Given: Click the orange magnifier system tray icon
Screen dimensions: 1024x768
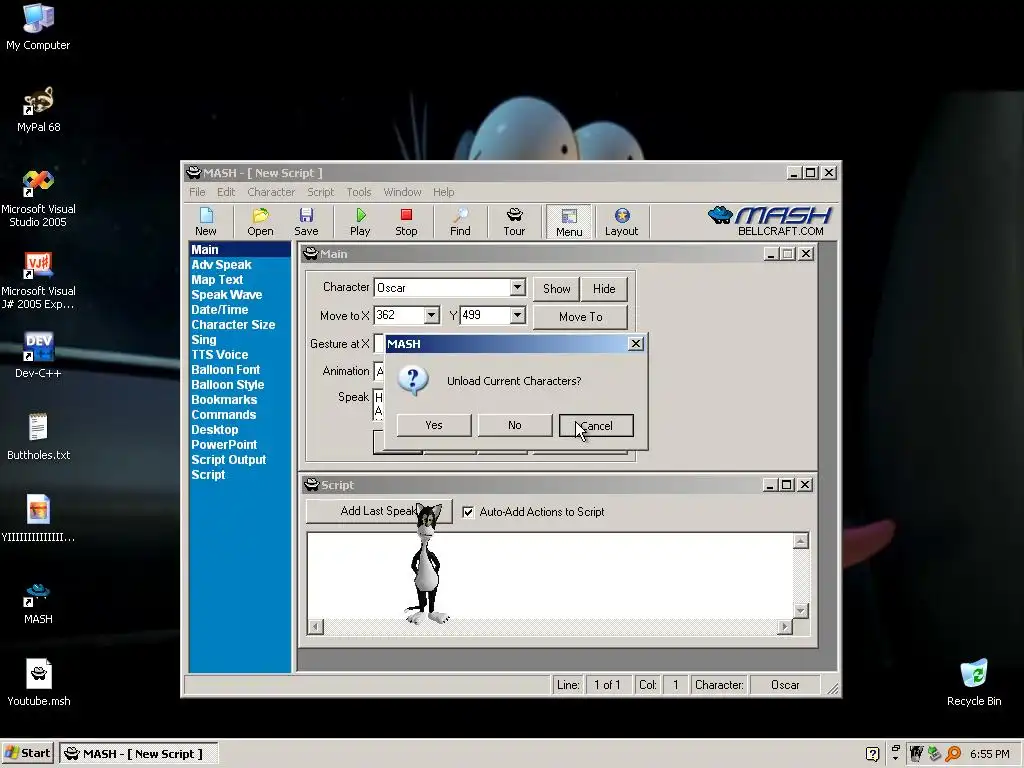Looking at the screenshot, I should tap(953, 754).
